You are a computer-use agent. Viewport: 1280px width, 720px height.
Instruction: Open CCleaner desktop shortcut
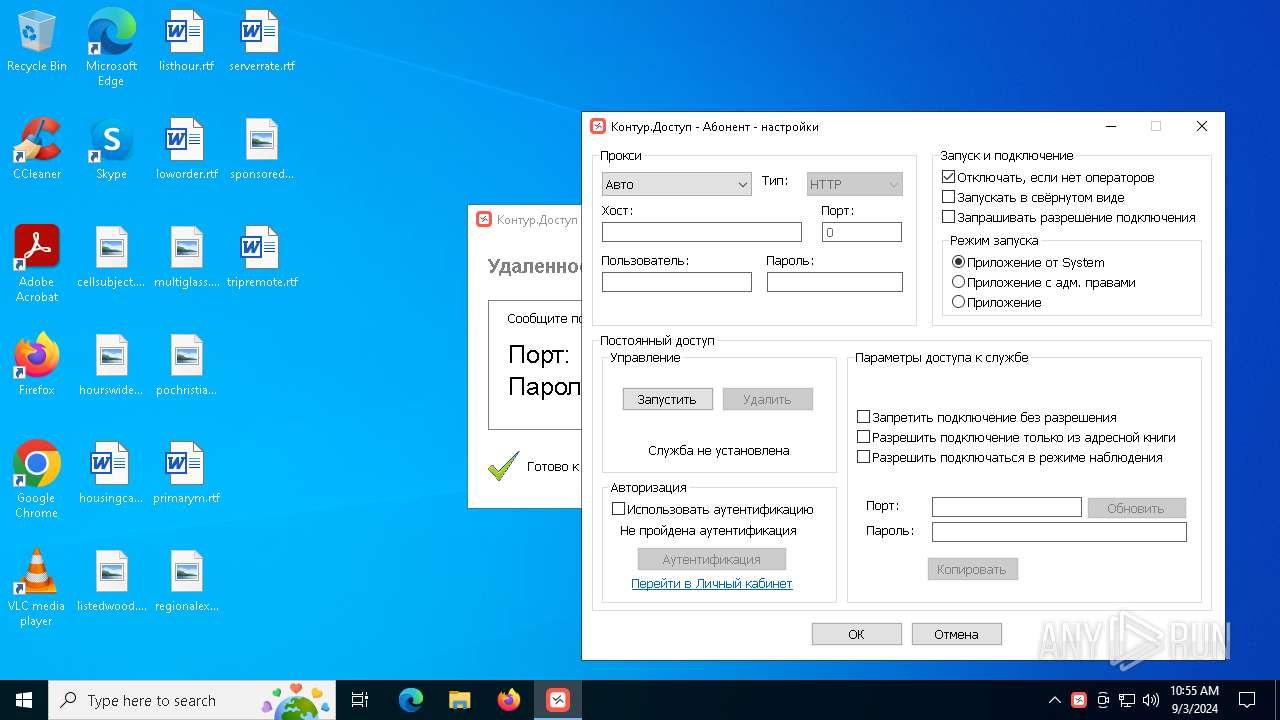click(37, 150)
